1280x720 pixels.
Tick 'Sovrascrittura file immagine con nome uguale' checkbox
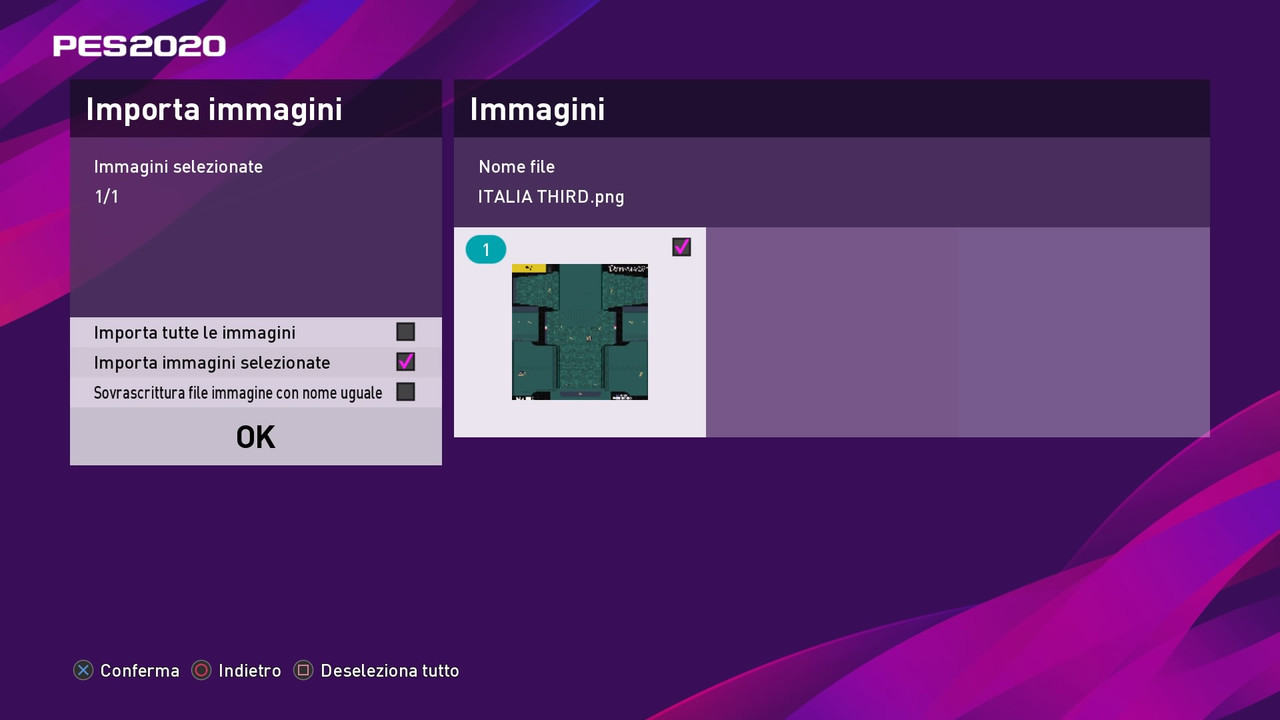(x=405, y=392)
